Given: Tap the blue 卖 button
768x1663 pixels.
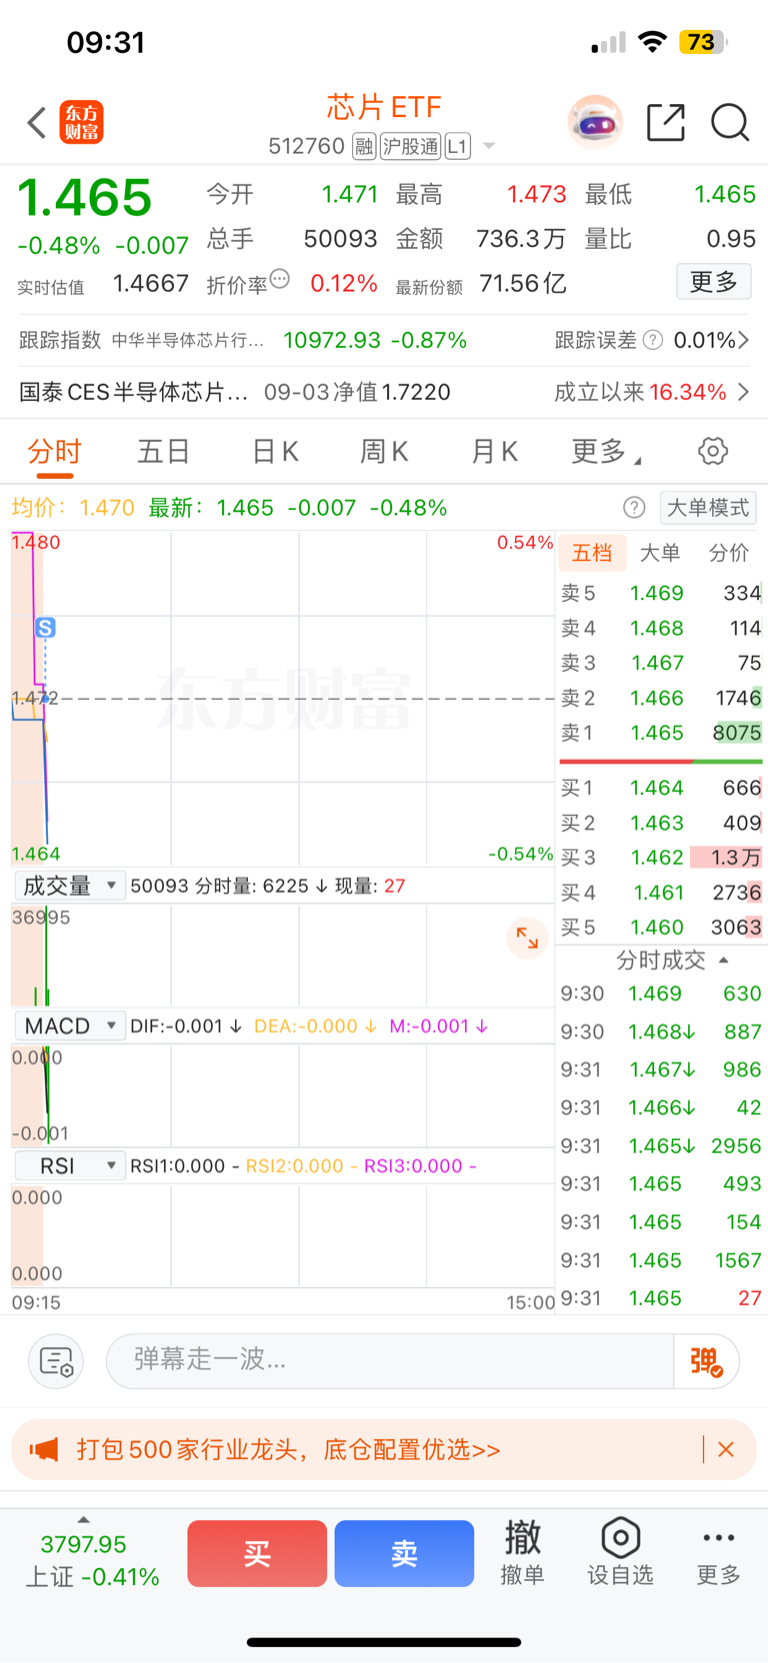Looking at the screenshot, I should coord(404,1553).
